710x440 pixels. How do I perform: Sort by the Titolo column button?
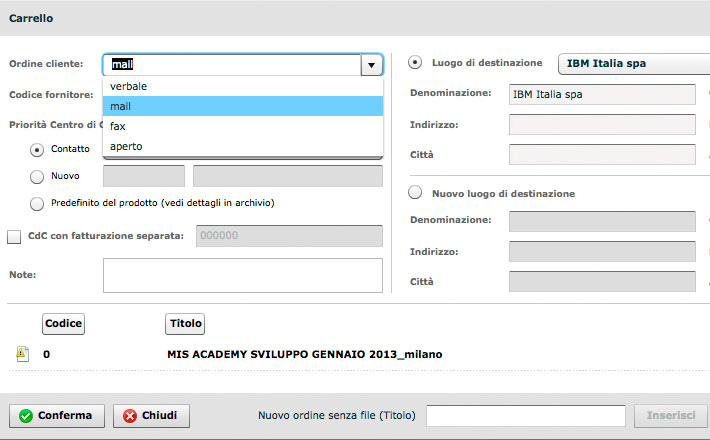tap(185, 324)
